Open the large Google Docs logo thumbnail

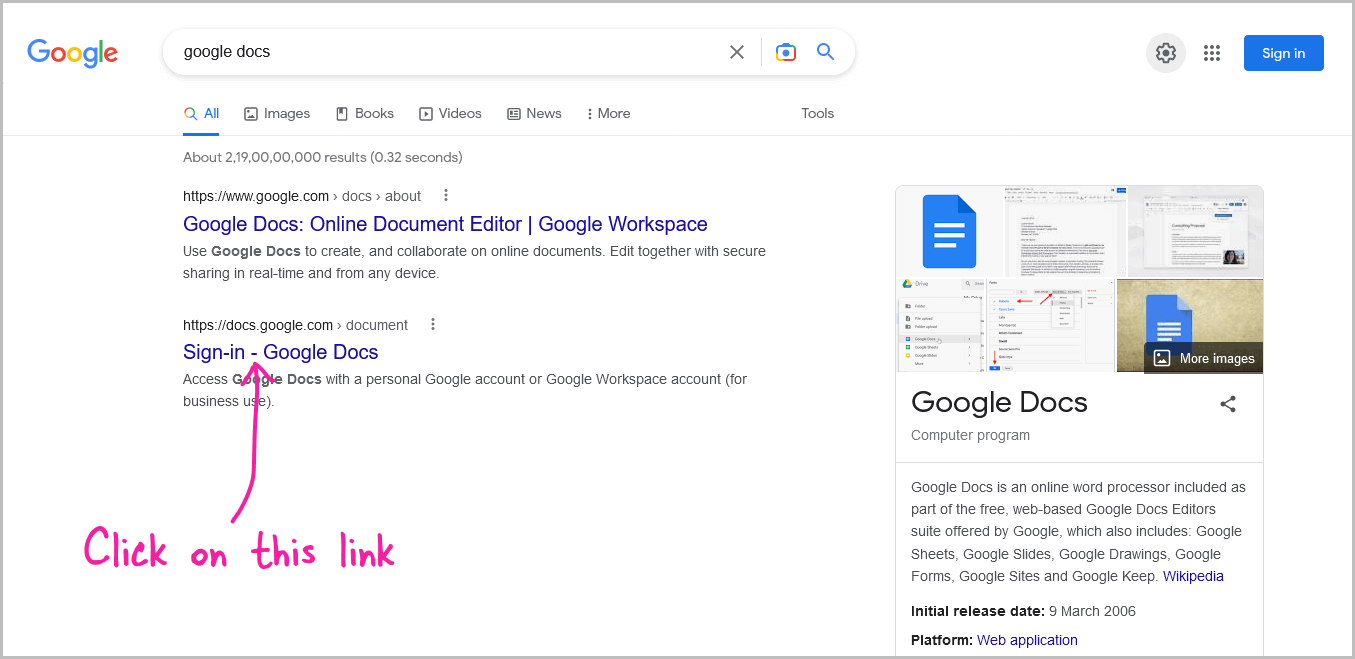(x=949, y=231)
